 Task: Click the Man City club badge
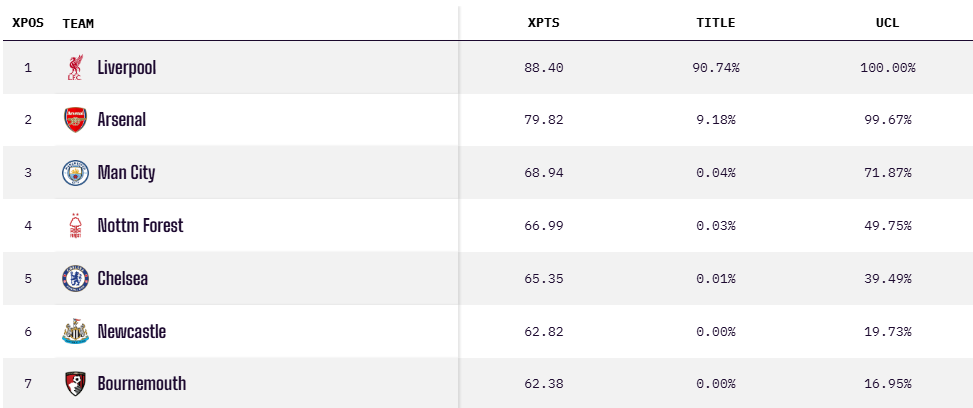75,173
